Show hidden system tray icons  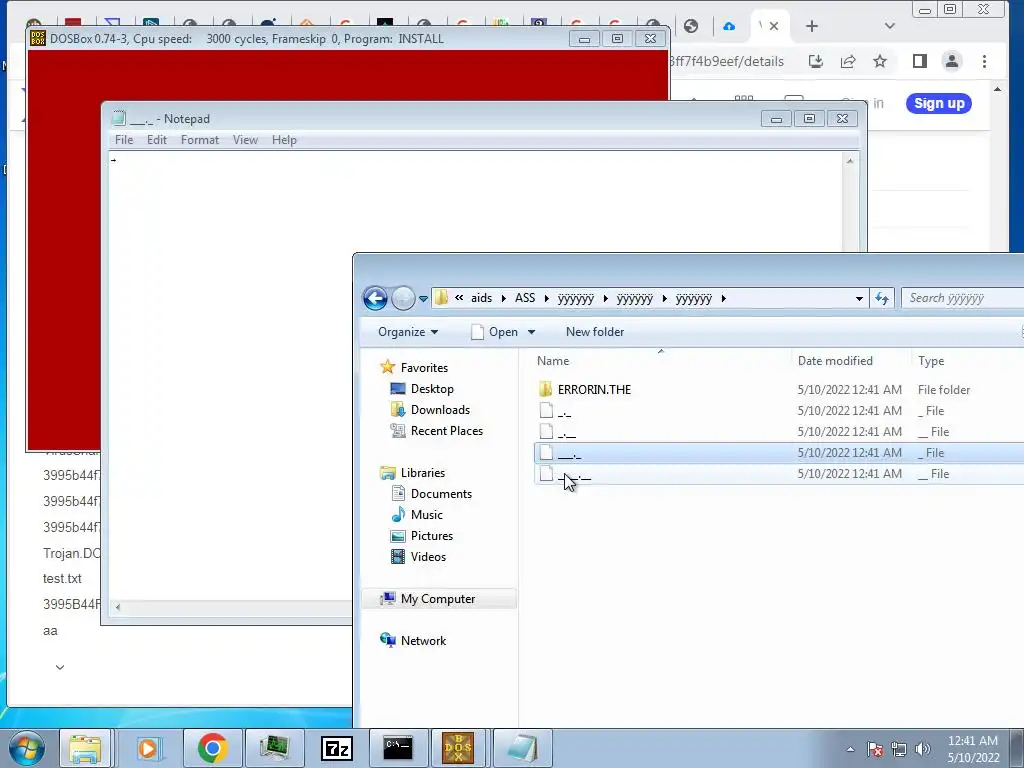(x=850, y=749)
